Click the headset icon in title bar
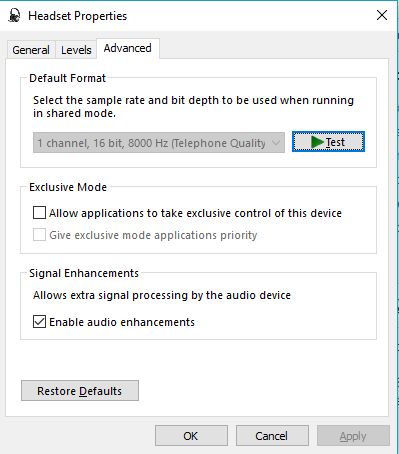Viewport: 399px width, 454px height. pyautogui.click(x=14, y=15)
